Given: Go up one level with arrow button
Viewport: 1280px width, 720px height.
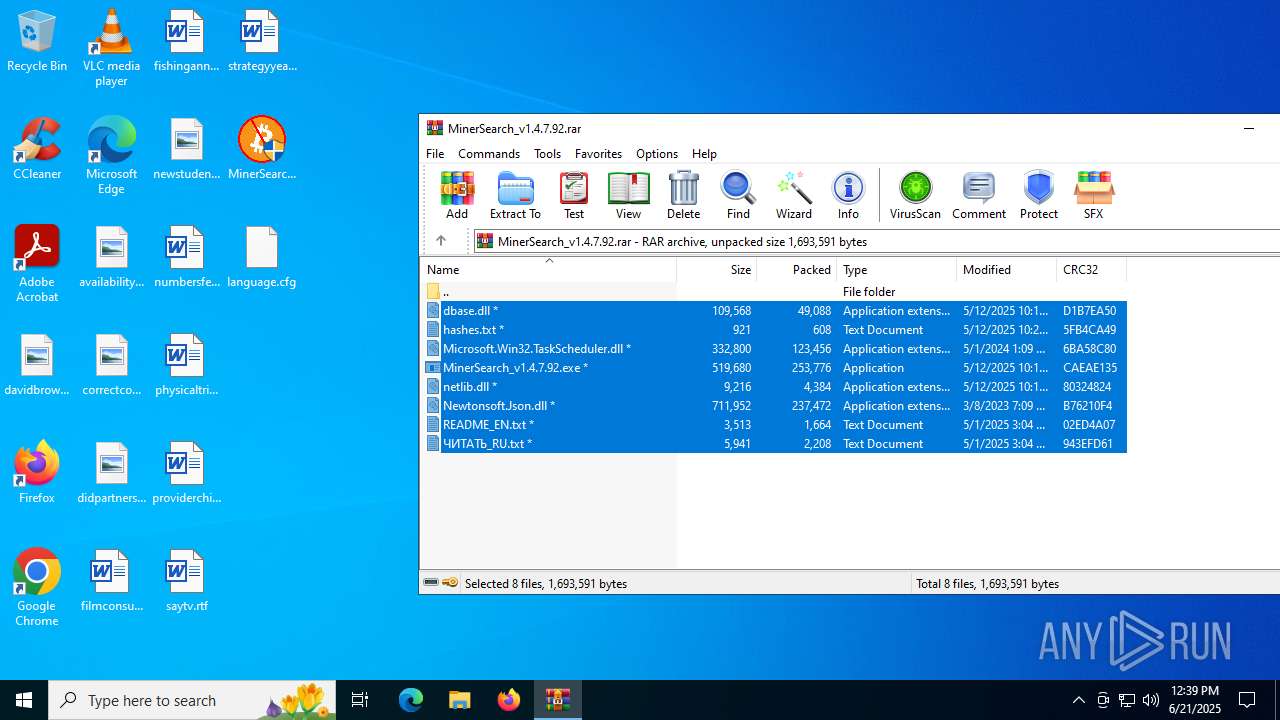Looking at the screenshot, I should pyautogui.click(x=441, y=241).
